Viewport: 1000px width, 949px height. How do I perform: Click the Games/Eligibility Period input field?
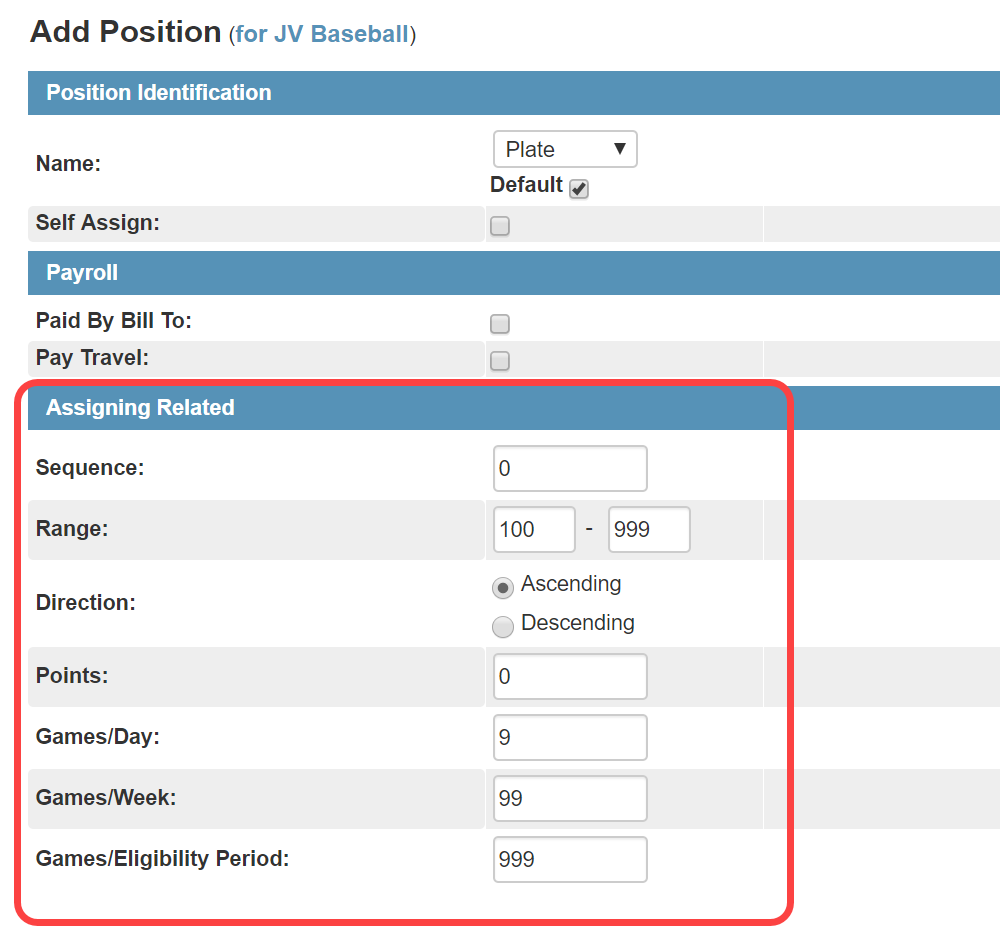570,859
